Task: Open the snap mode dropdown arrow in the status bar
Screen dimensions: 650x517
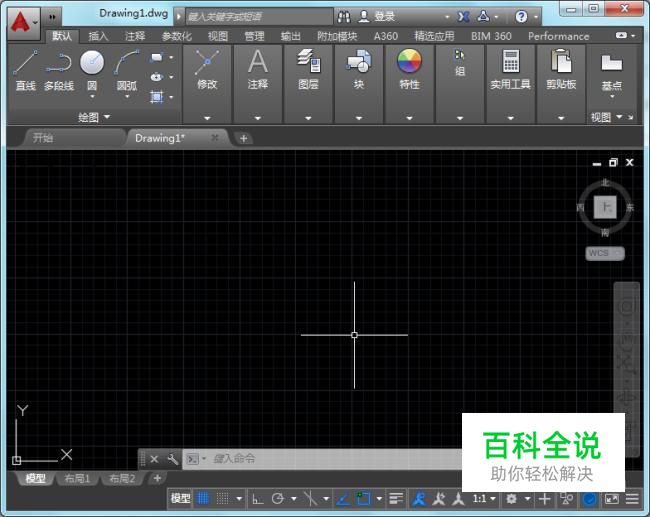Action: pyautogui.click(x=239, y=499)
